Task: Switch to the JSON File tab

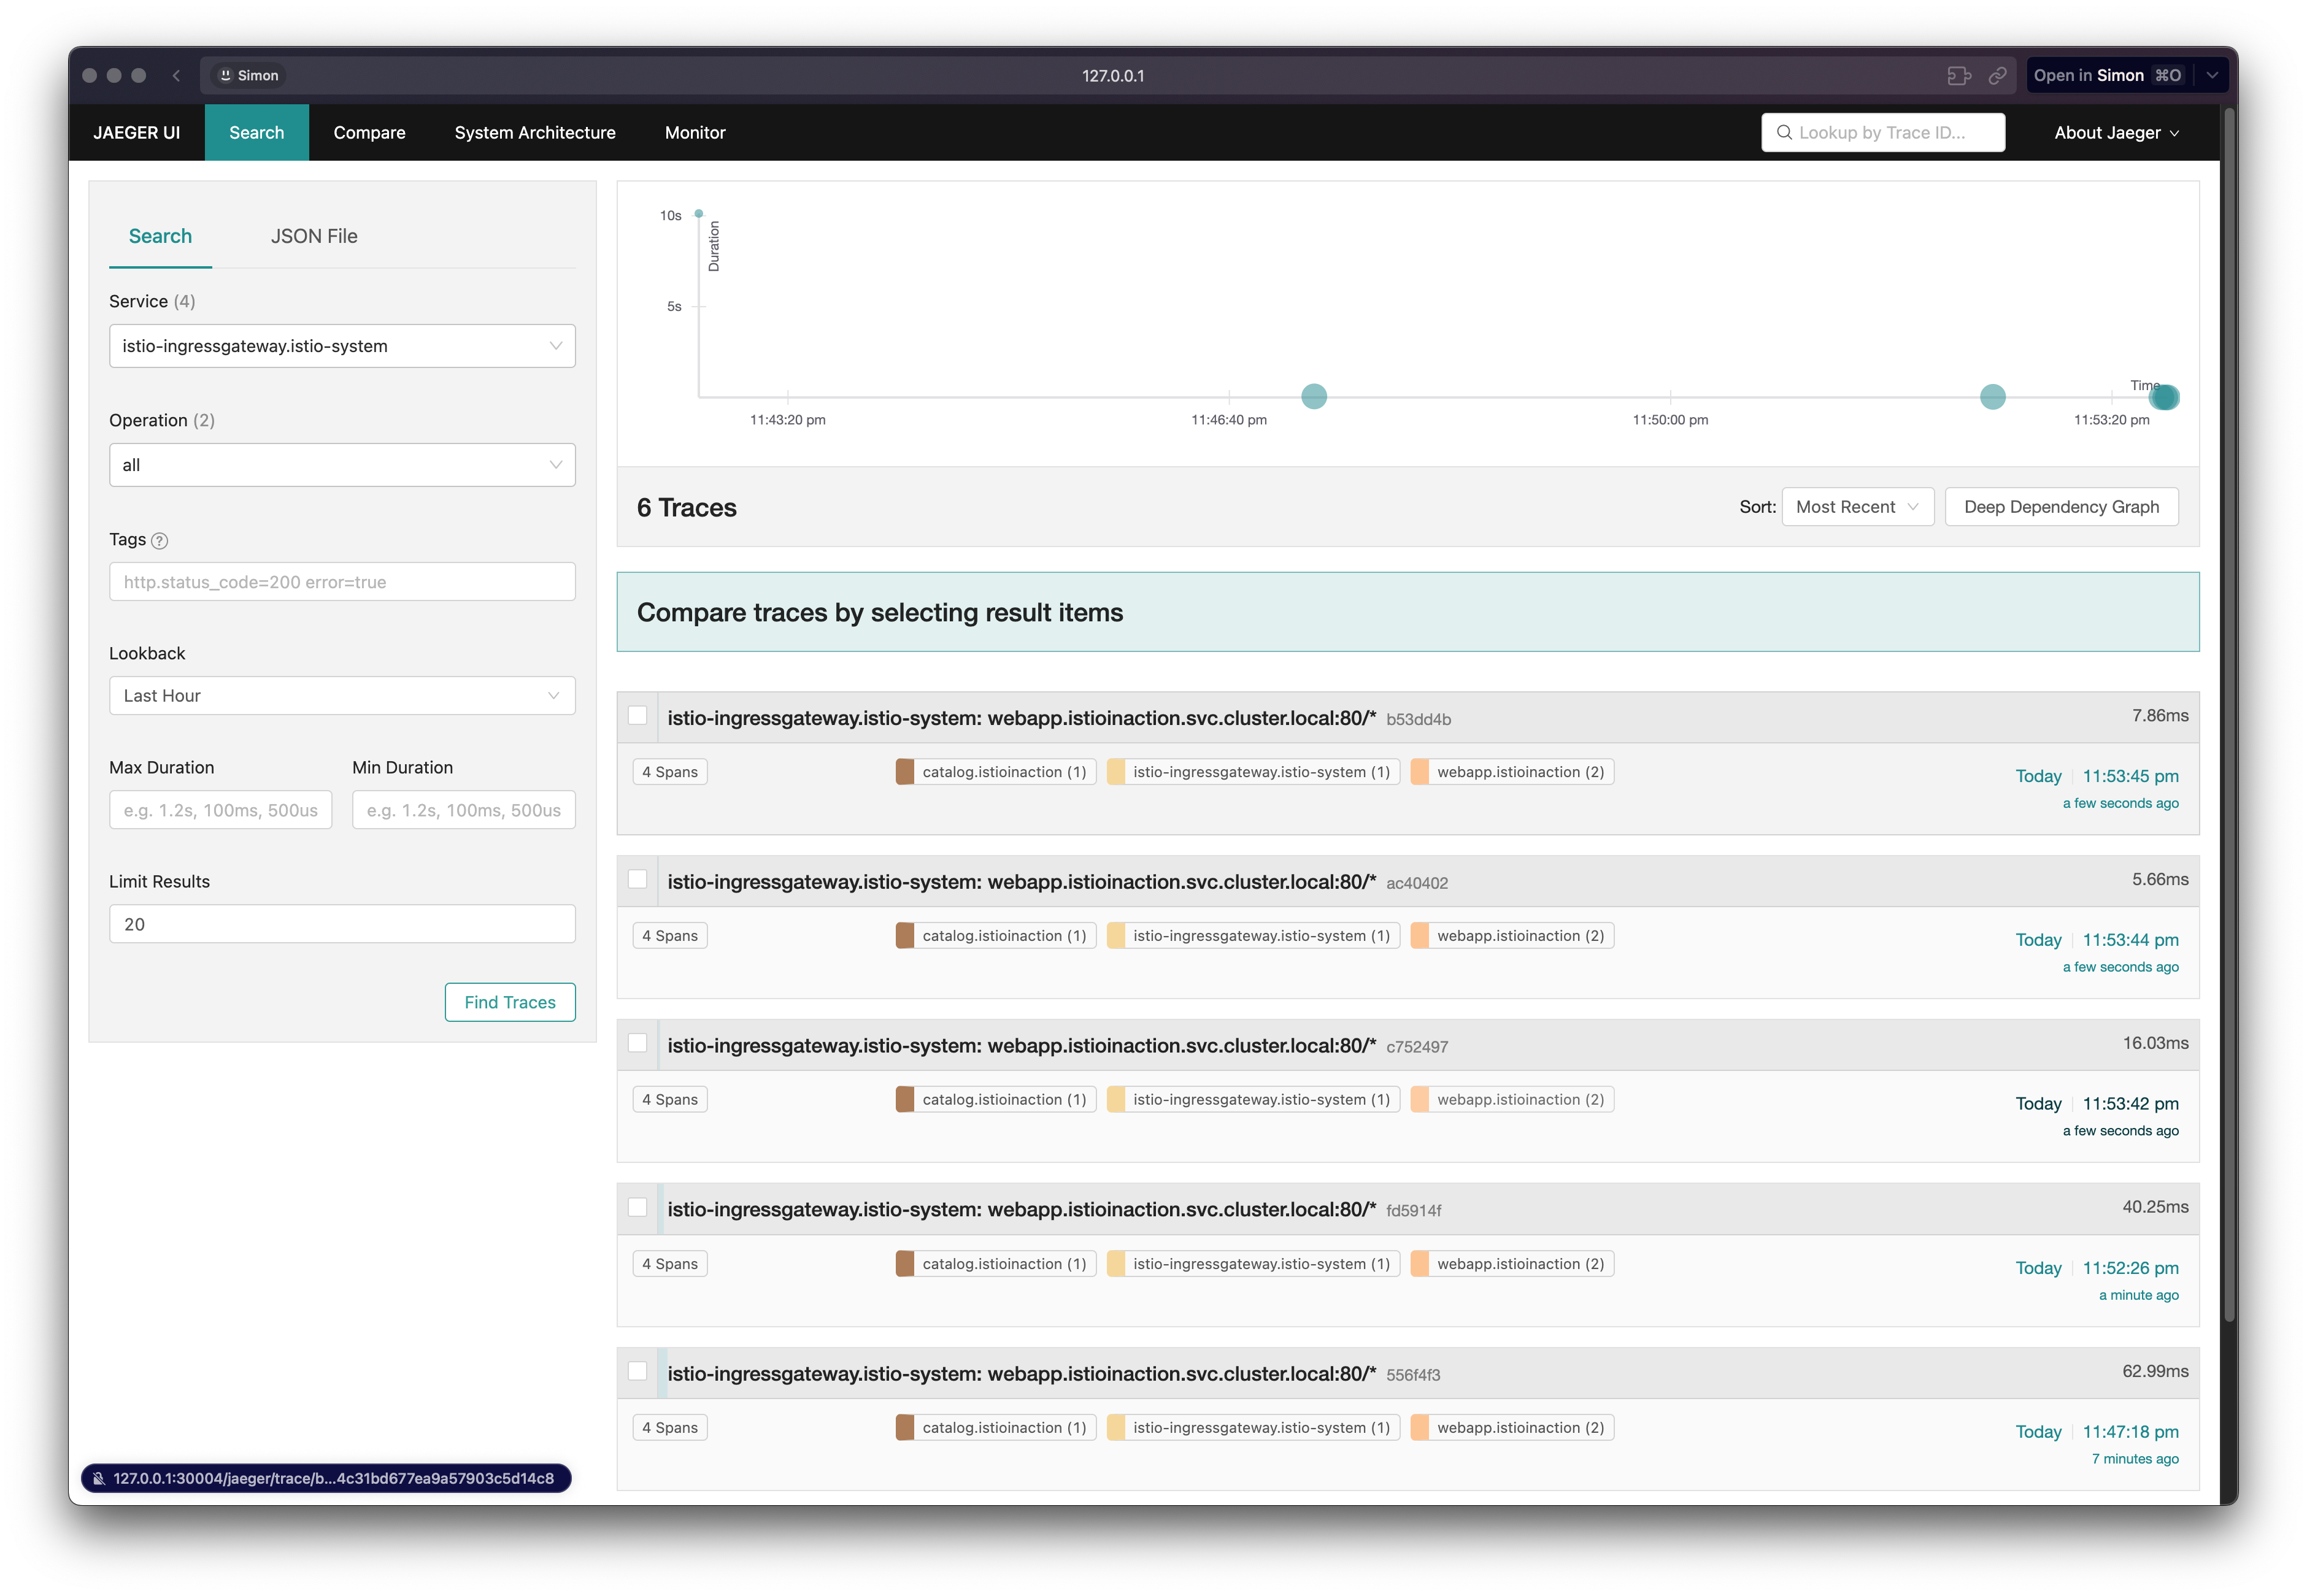Action: click(314, 236)
